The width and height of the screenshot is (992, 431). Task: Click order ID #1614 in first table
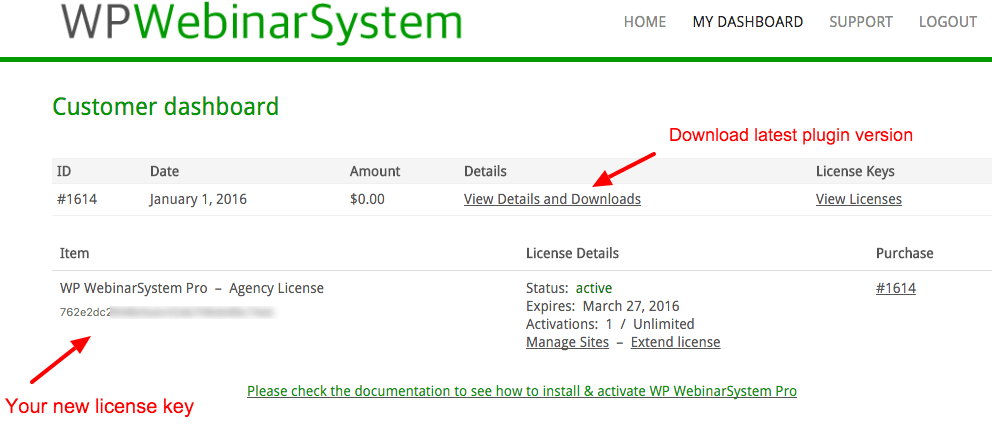(x=77, y=199)
